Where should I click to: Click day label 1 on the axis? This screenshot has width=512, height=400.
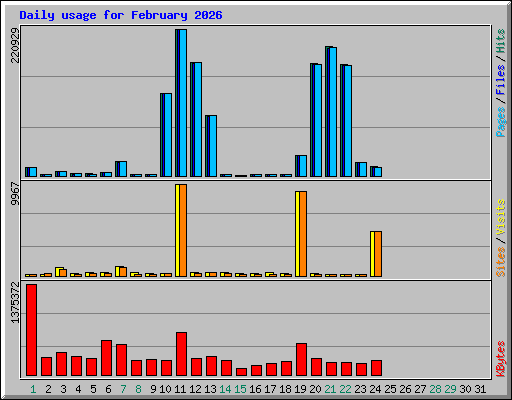[x=33, y=389]
